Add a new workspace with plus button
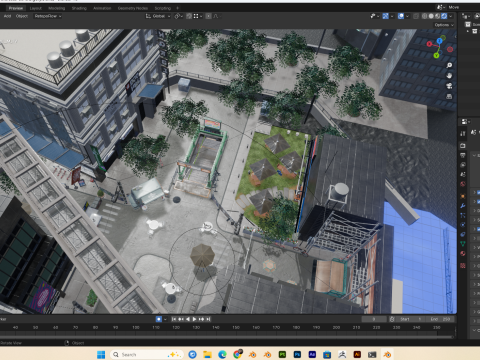This screenshot has width=480, height=360. (178, 8)
